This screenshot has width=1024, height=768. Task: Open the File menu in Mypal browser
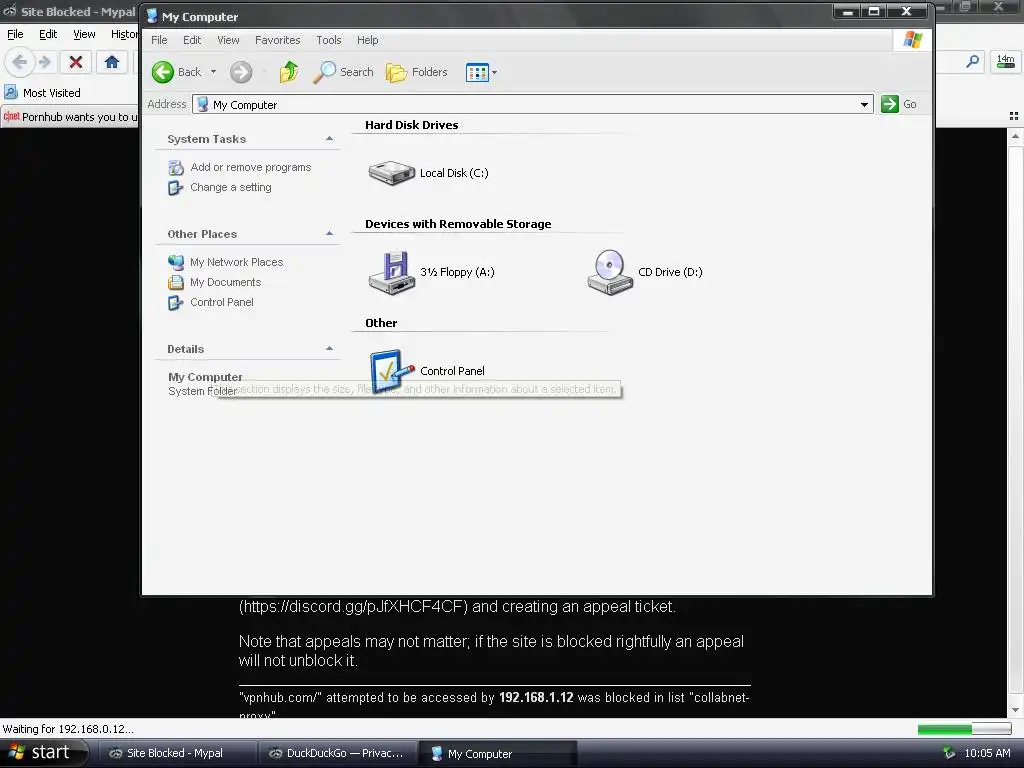pyautogui.click(x=15, y=34)
